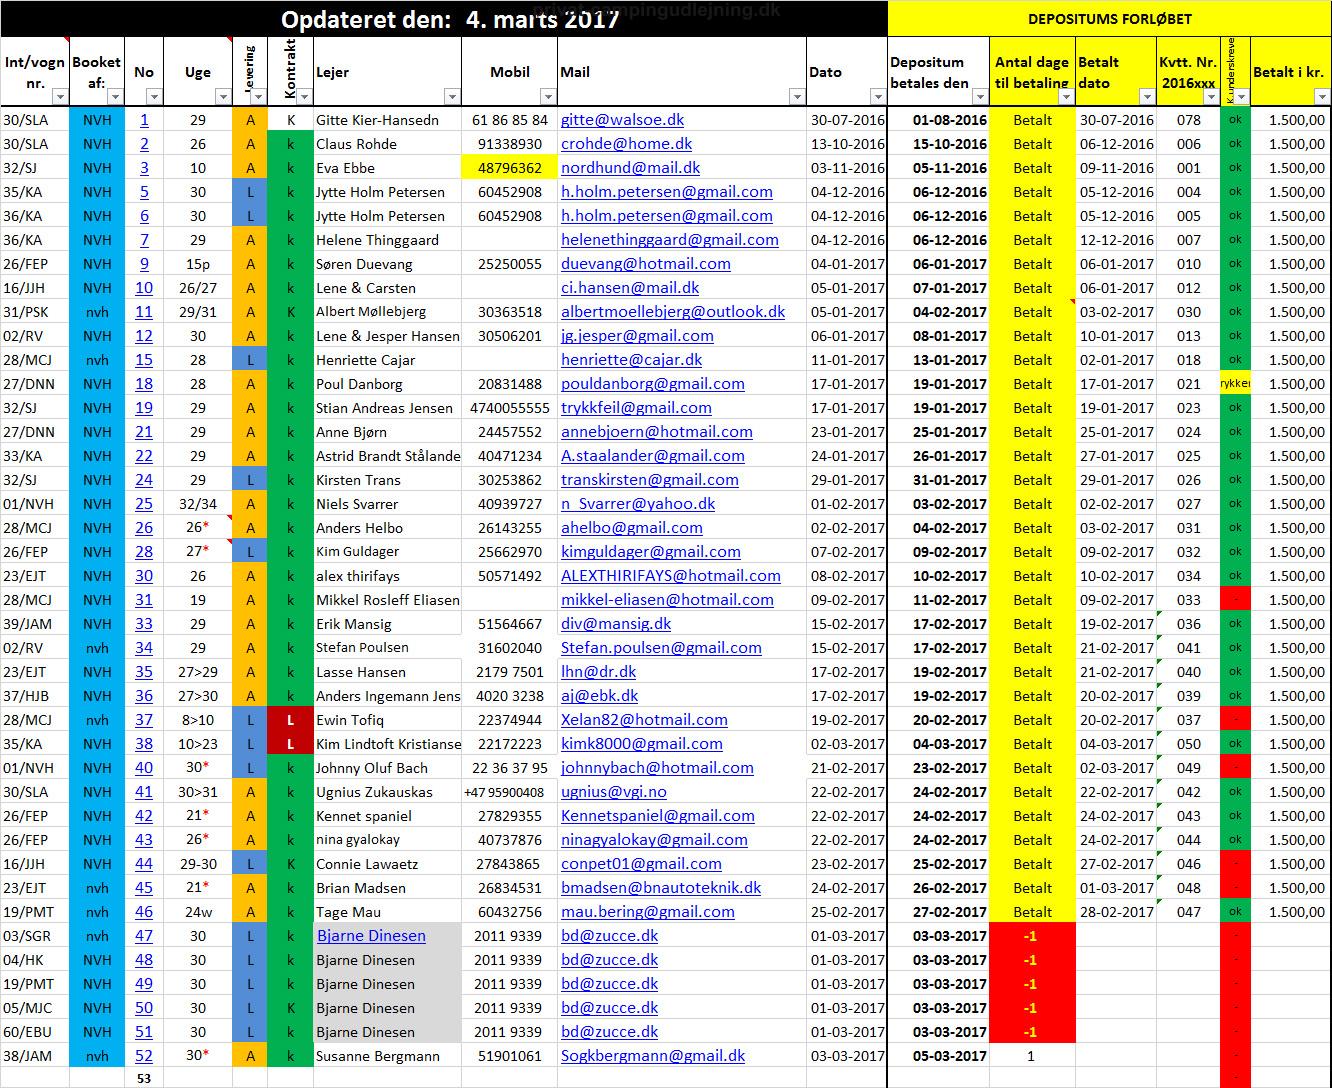Open bmadsen@bnautoteknik.dk mail link
The width and height of the screenshot is (1332, 1088).
(x=661, y=888)
